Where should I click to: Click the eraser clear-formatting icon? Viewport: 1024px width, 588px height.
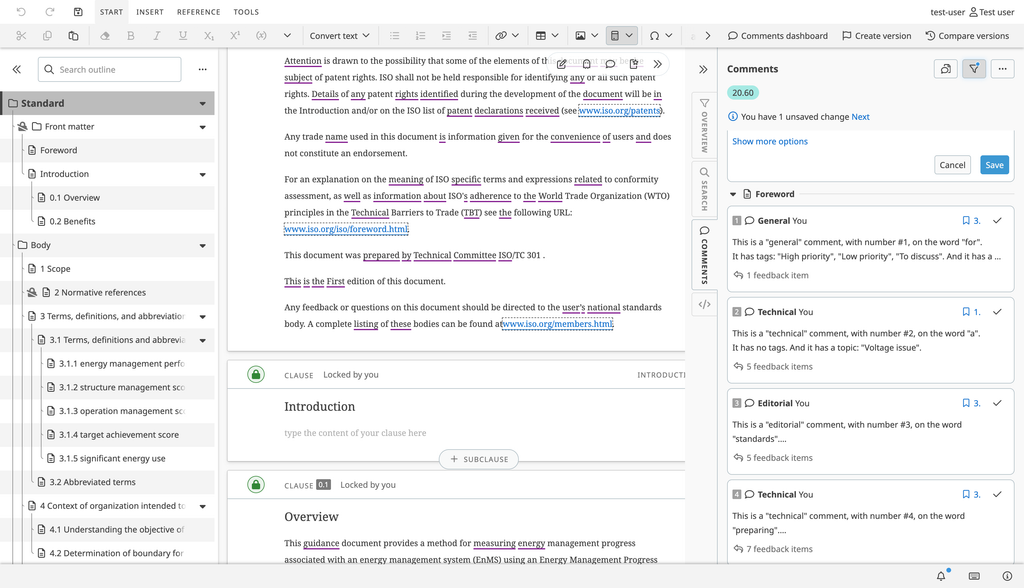(104, 36)
